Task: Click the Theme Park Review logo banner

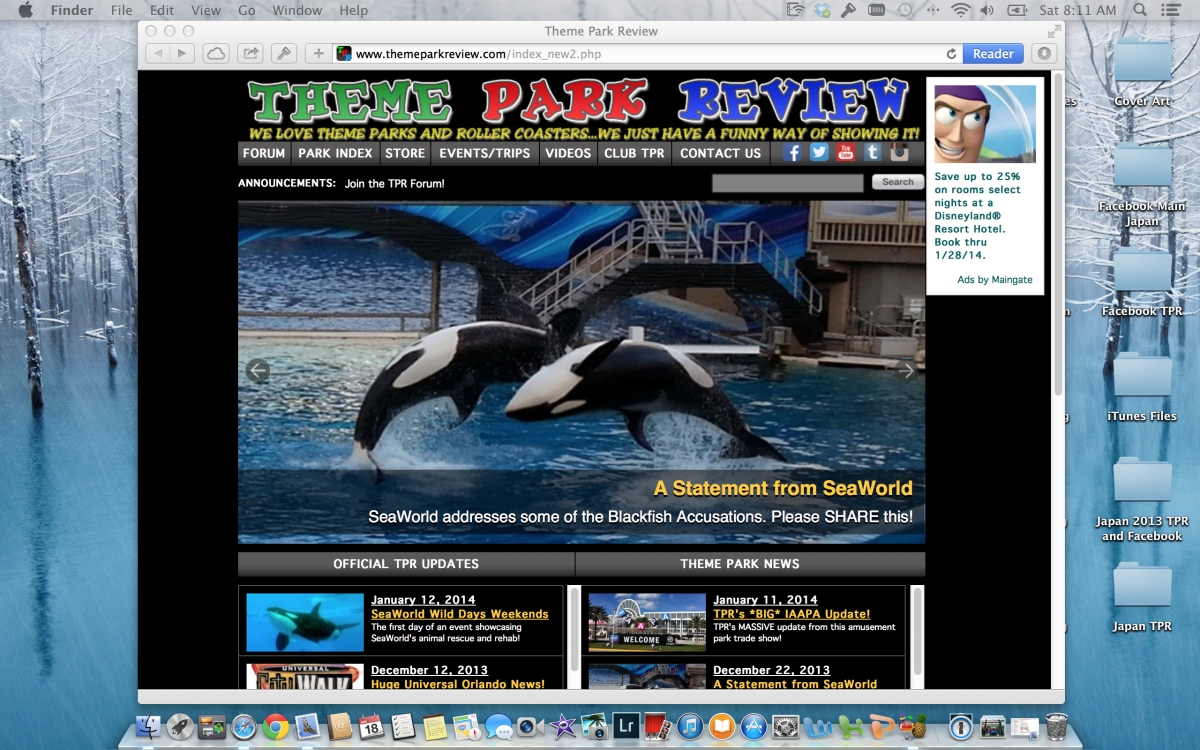Action: pyautogui.click(x=581, y=107)
